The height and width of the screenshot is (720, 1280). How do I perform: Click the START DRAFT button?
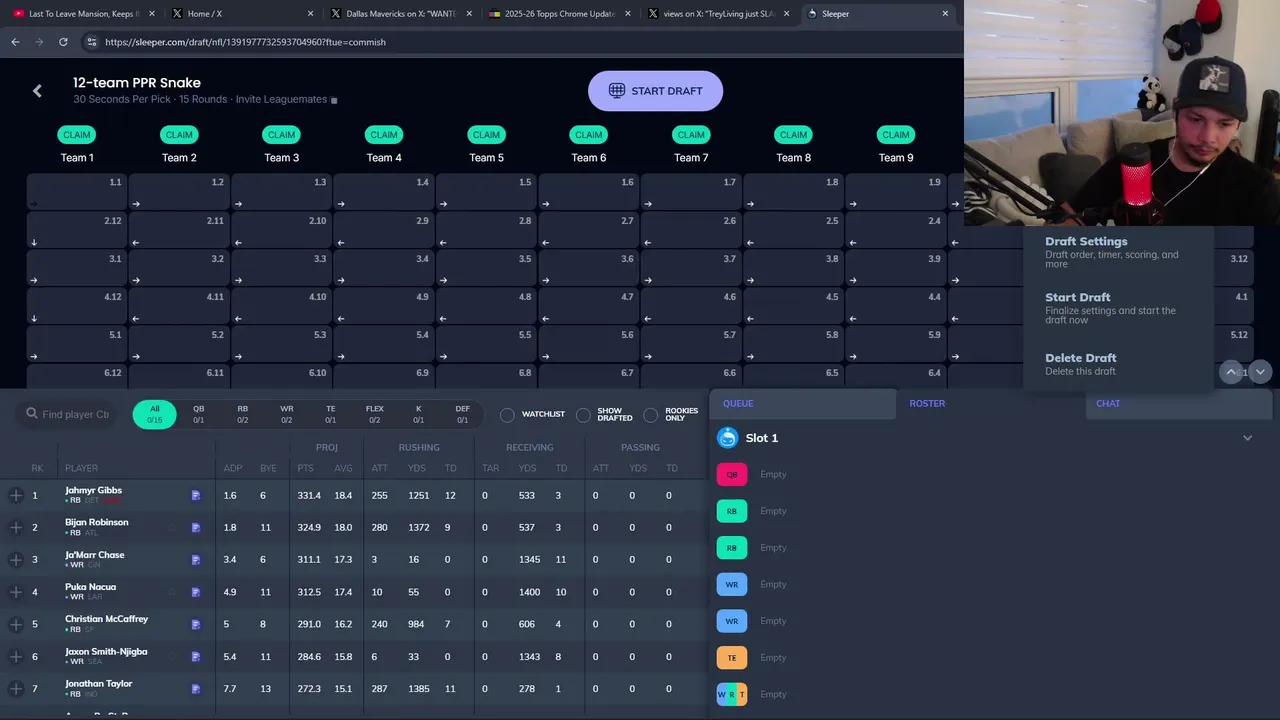[656, 91]
